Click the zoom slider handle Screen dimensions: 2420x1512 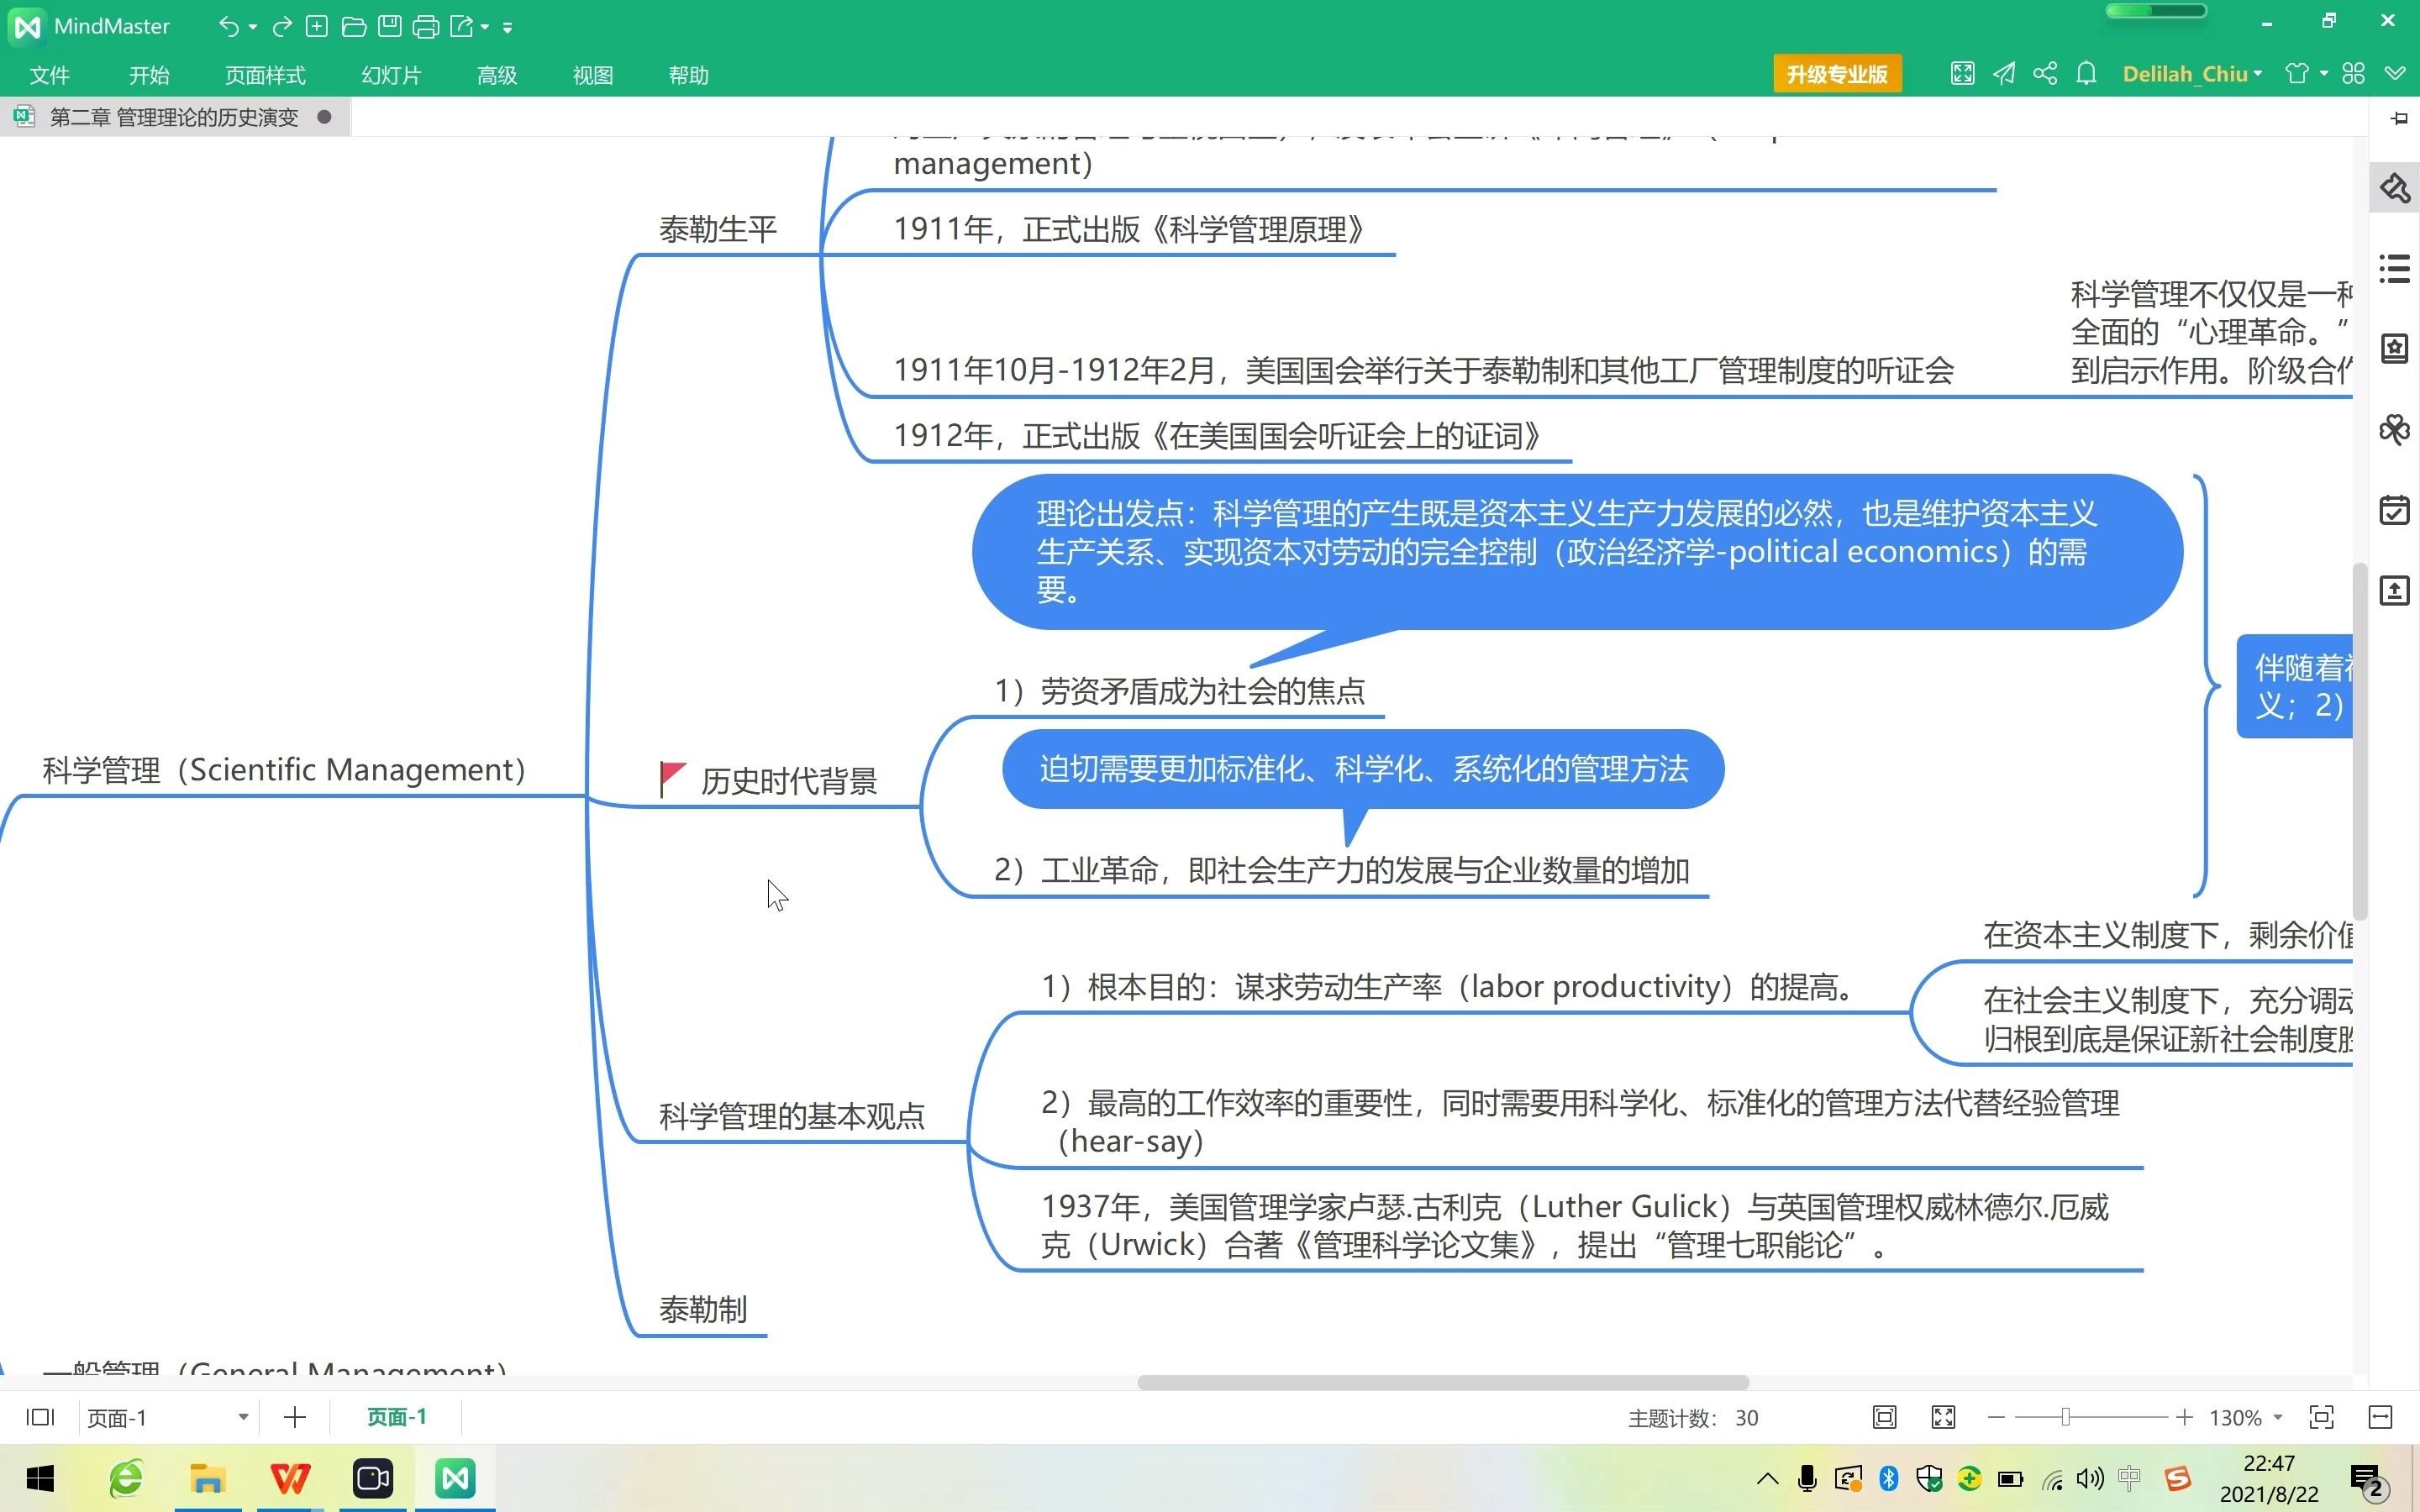[2065, 1417]
